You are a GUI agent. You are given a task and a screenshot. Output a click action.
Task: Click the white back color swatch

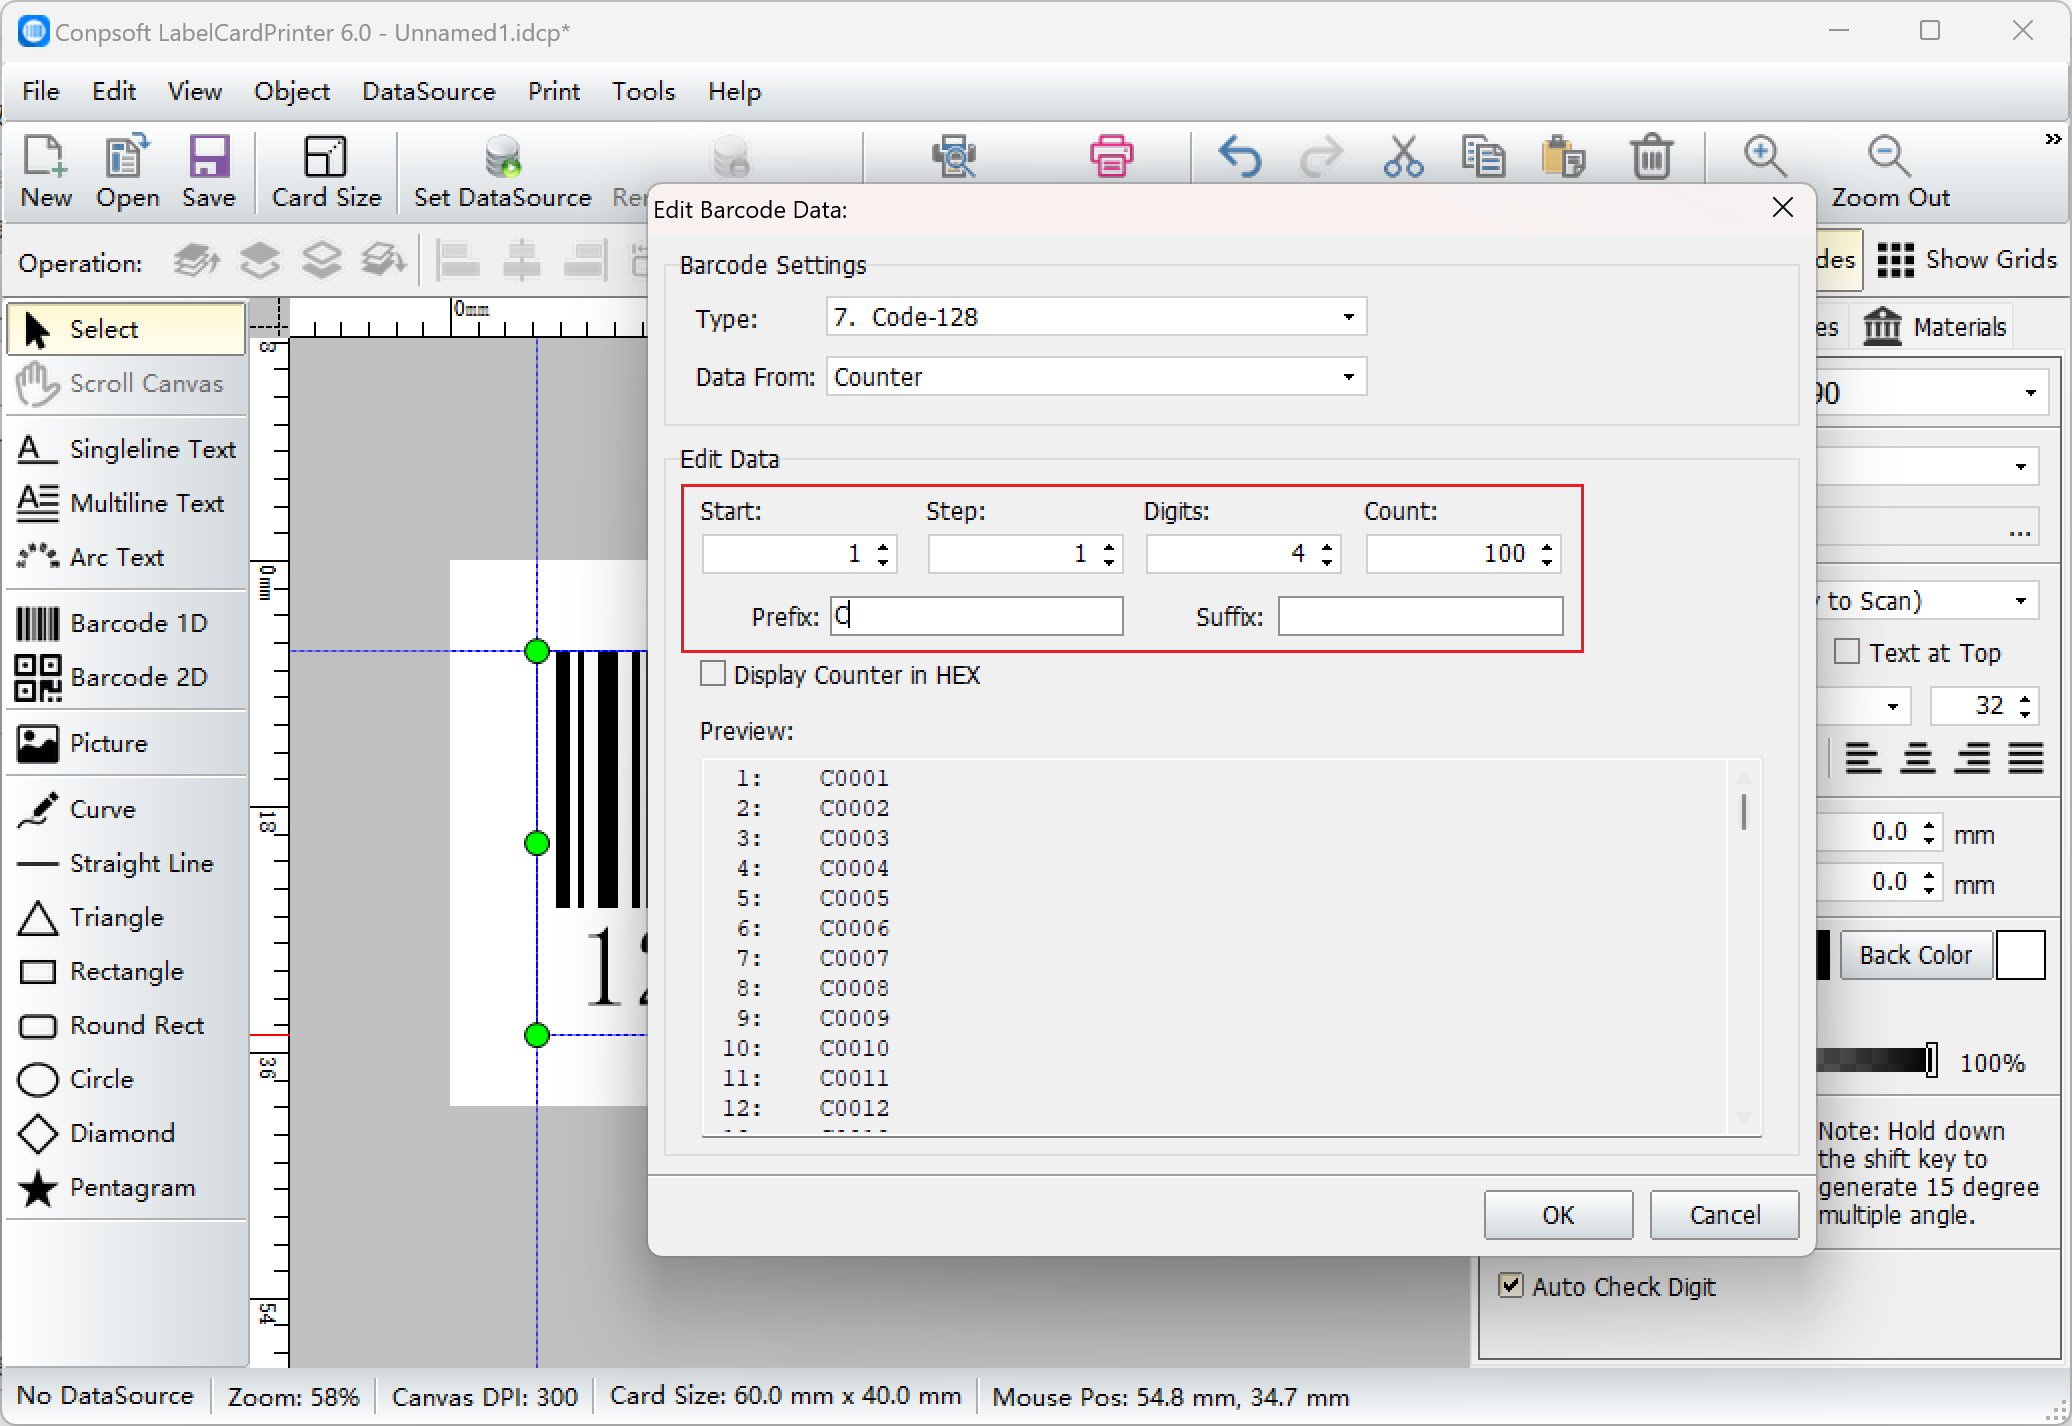pyautogui.click(x=2020, y=955)
